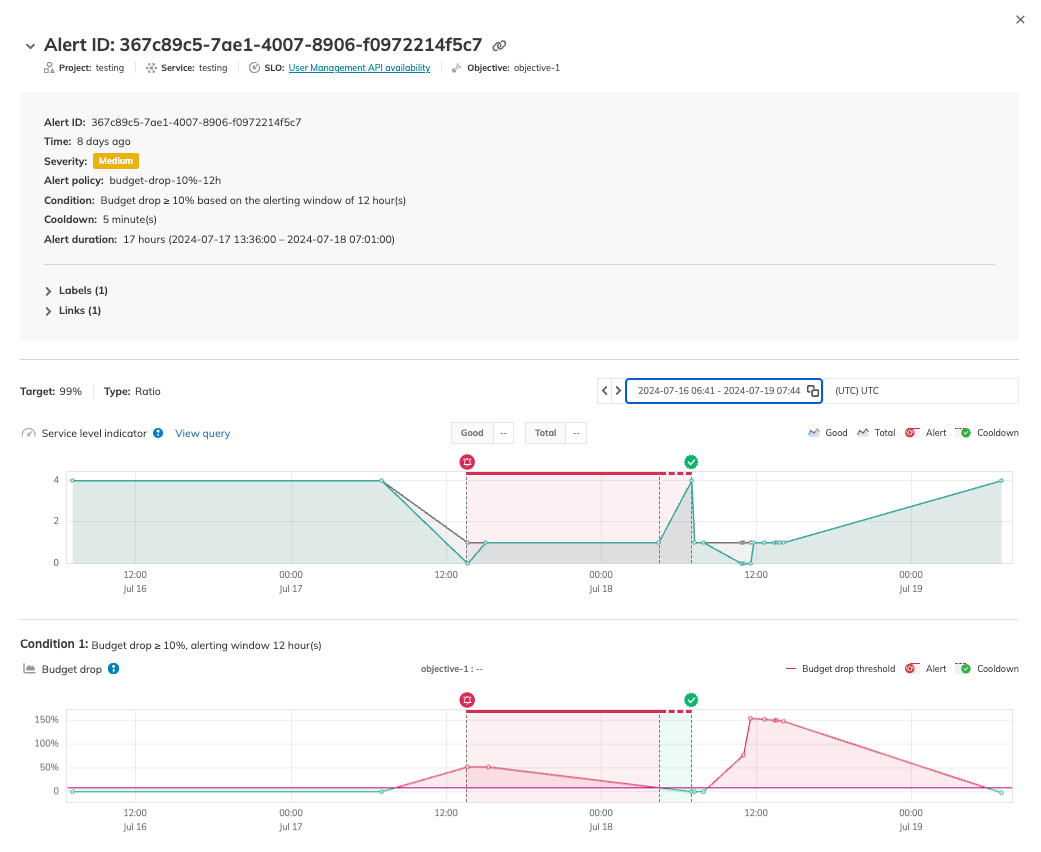Click alert policy budget-drop-10%-12h text
This screenshot has height=852, width=1041.
(165, 181)
